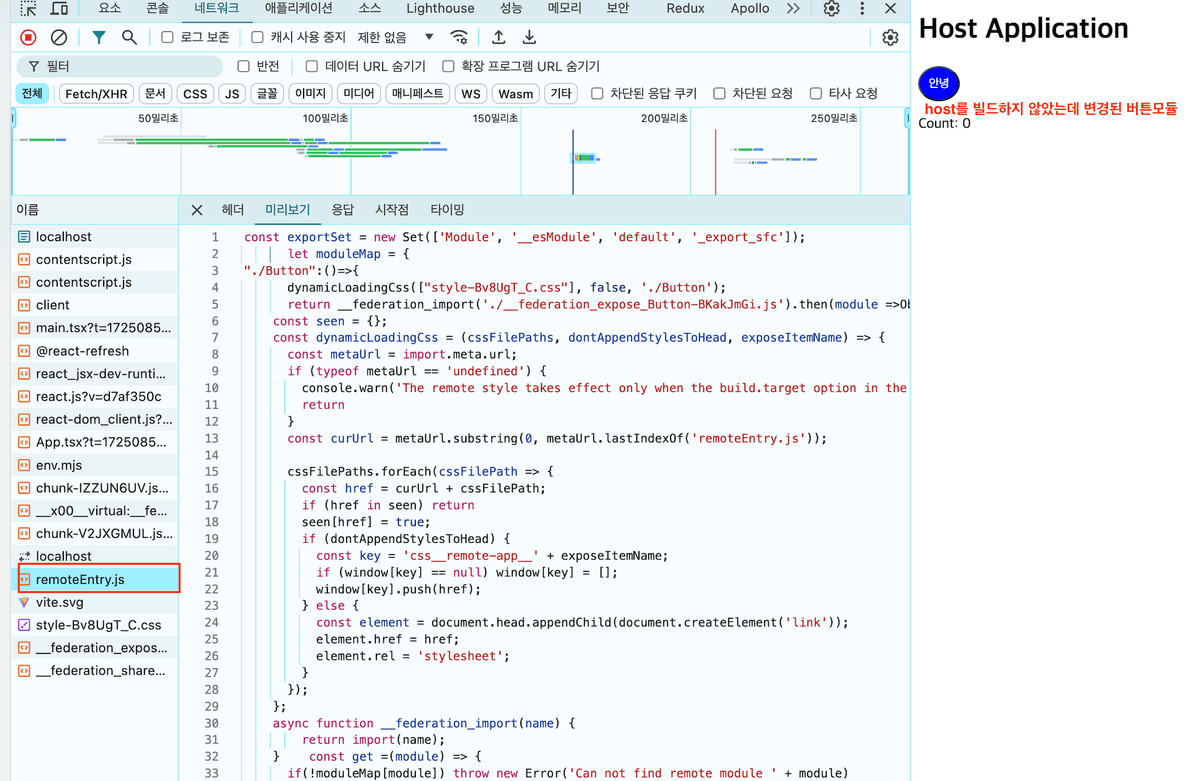Open network conditions wifi icon
Screen dimensions: 1200x781
(459, 37)
